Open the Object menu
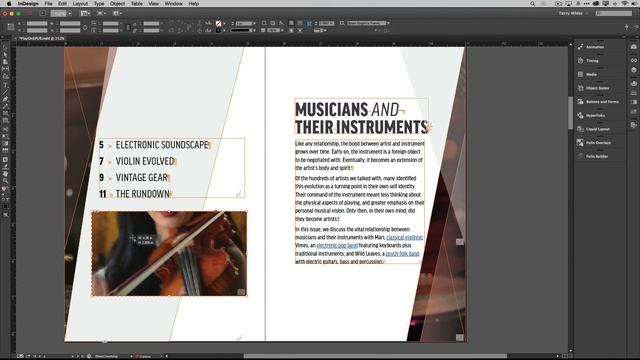640x360 pixels. coord(117,4)
